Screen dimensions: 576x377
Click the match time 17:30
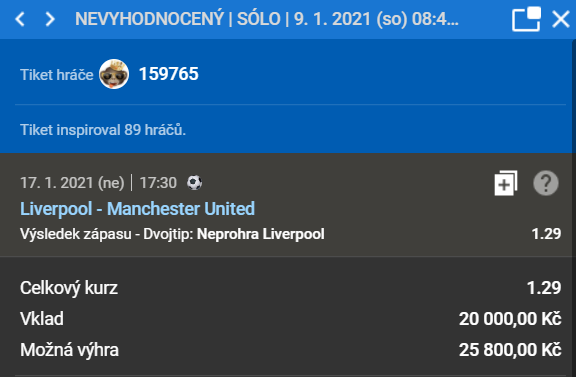click(158, 183)
